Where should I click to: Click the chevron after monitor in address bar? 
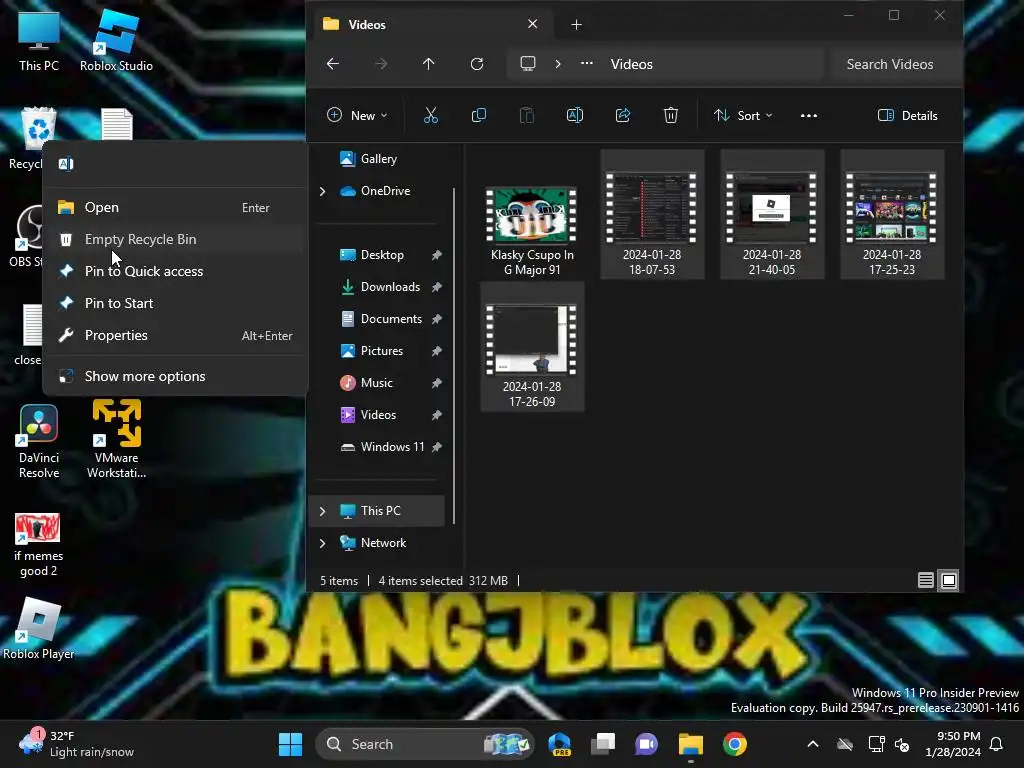point(558,64)
